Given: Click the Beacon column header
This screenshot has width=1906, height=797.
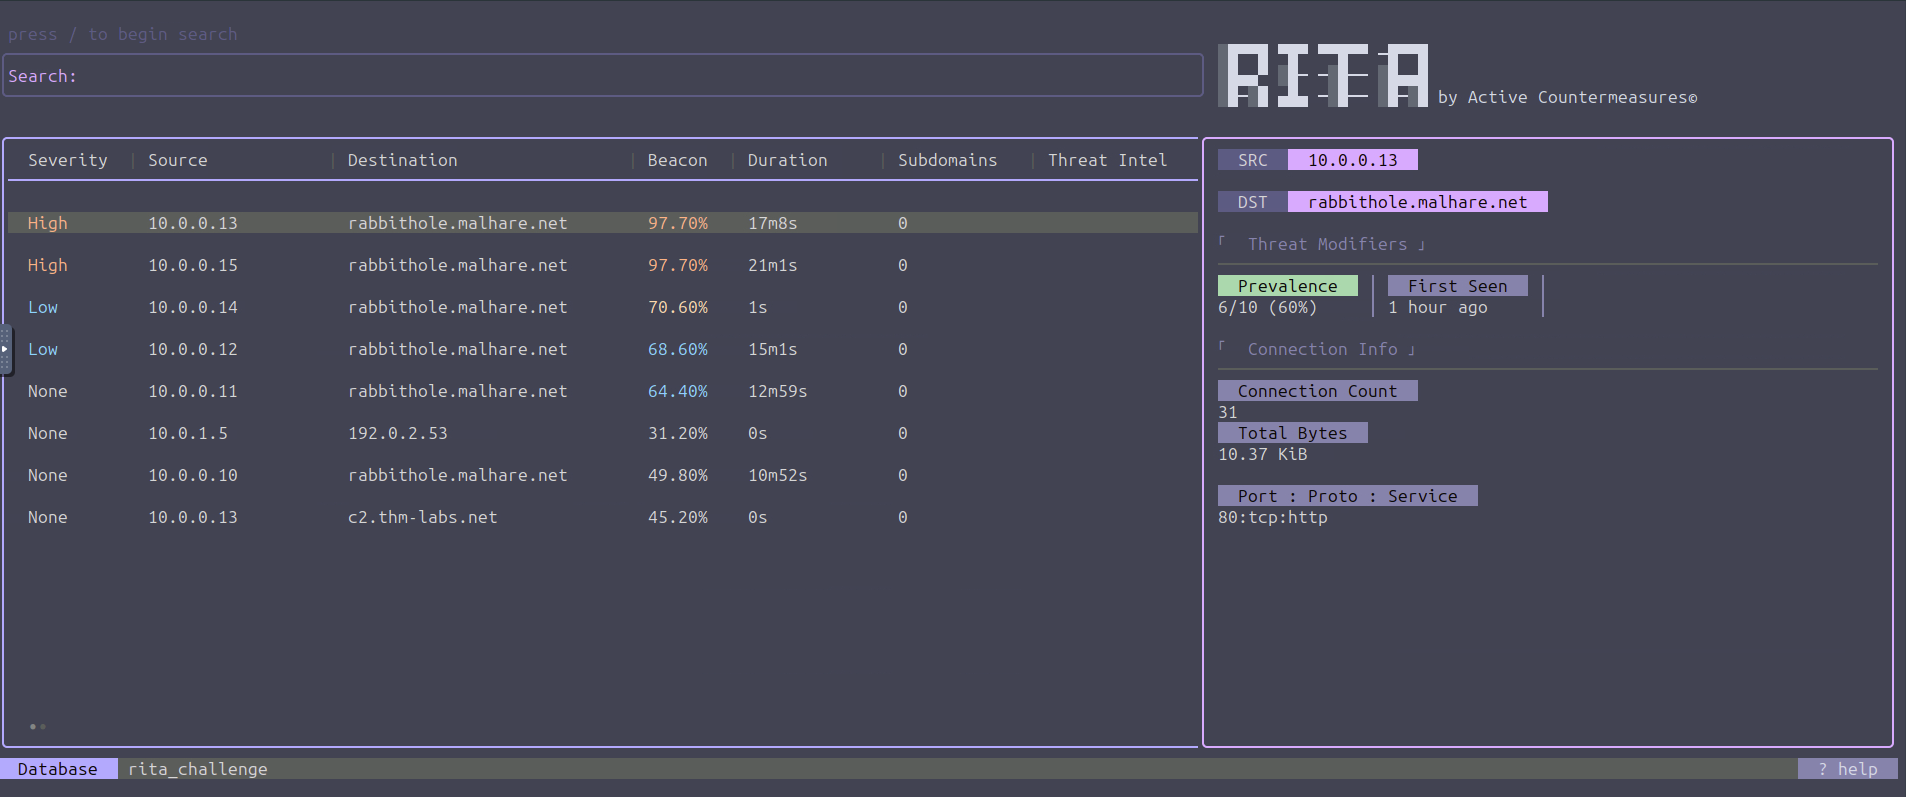Looking at the screenshot, I should [677, 160].
